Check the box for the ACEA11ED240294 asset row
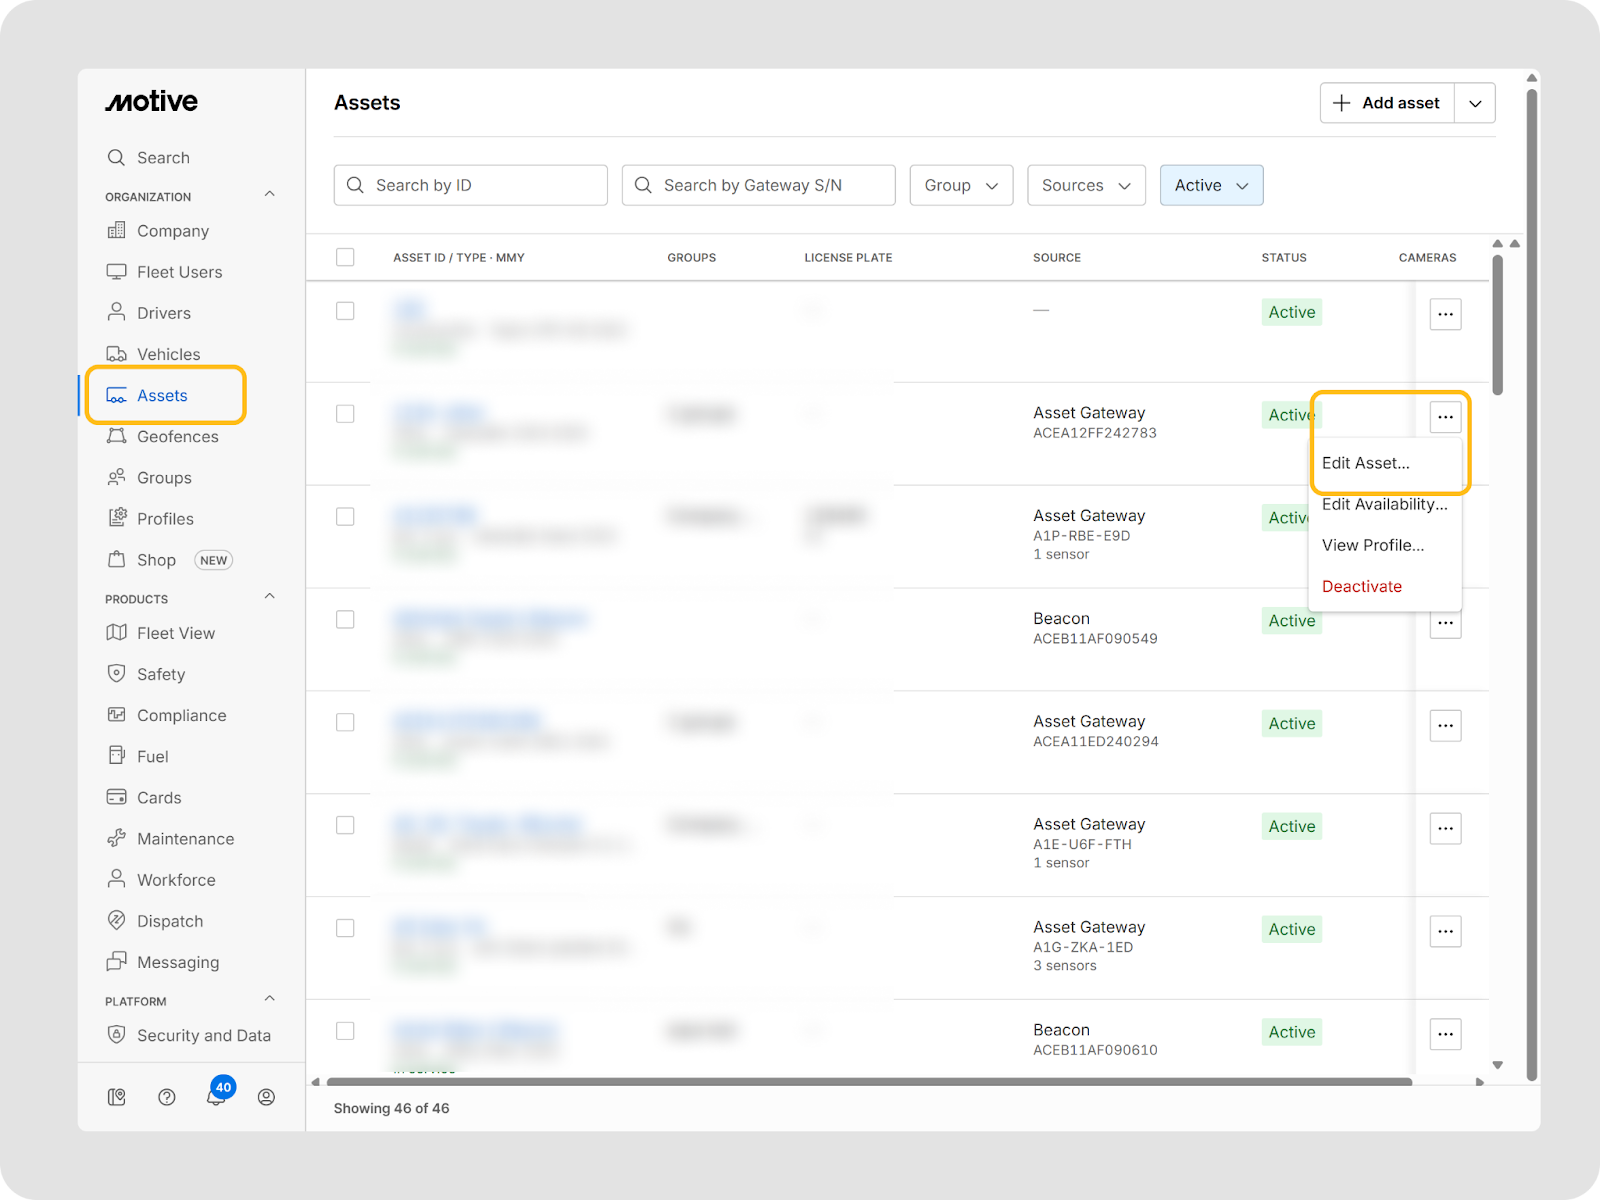Viewport: 1600px width, 1200px height. click(345, 722)
